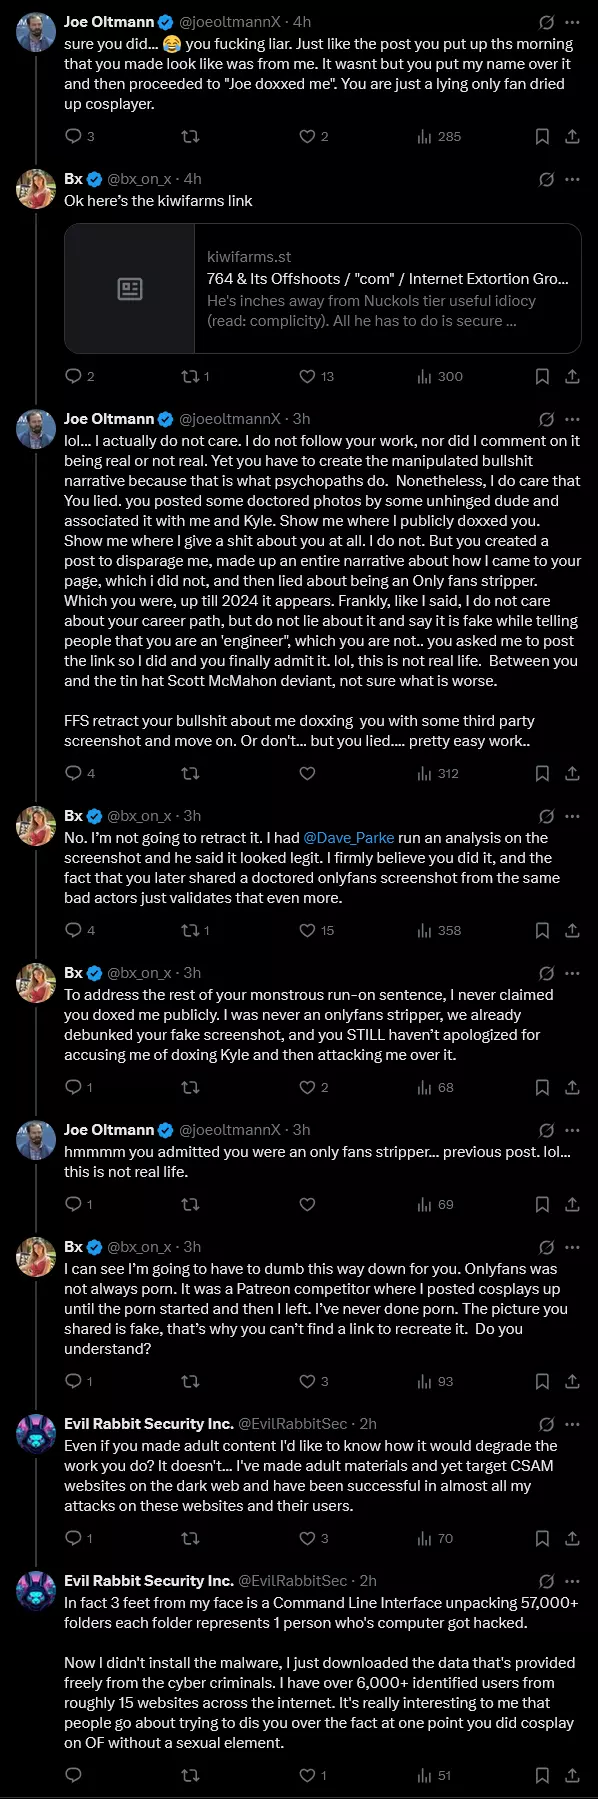This screenshot has width=598, height=1799.
Task: Bookmark Joe Oltmann's long 3h post
Action: pos(542,773)
